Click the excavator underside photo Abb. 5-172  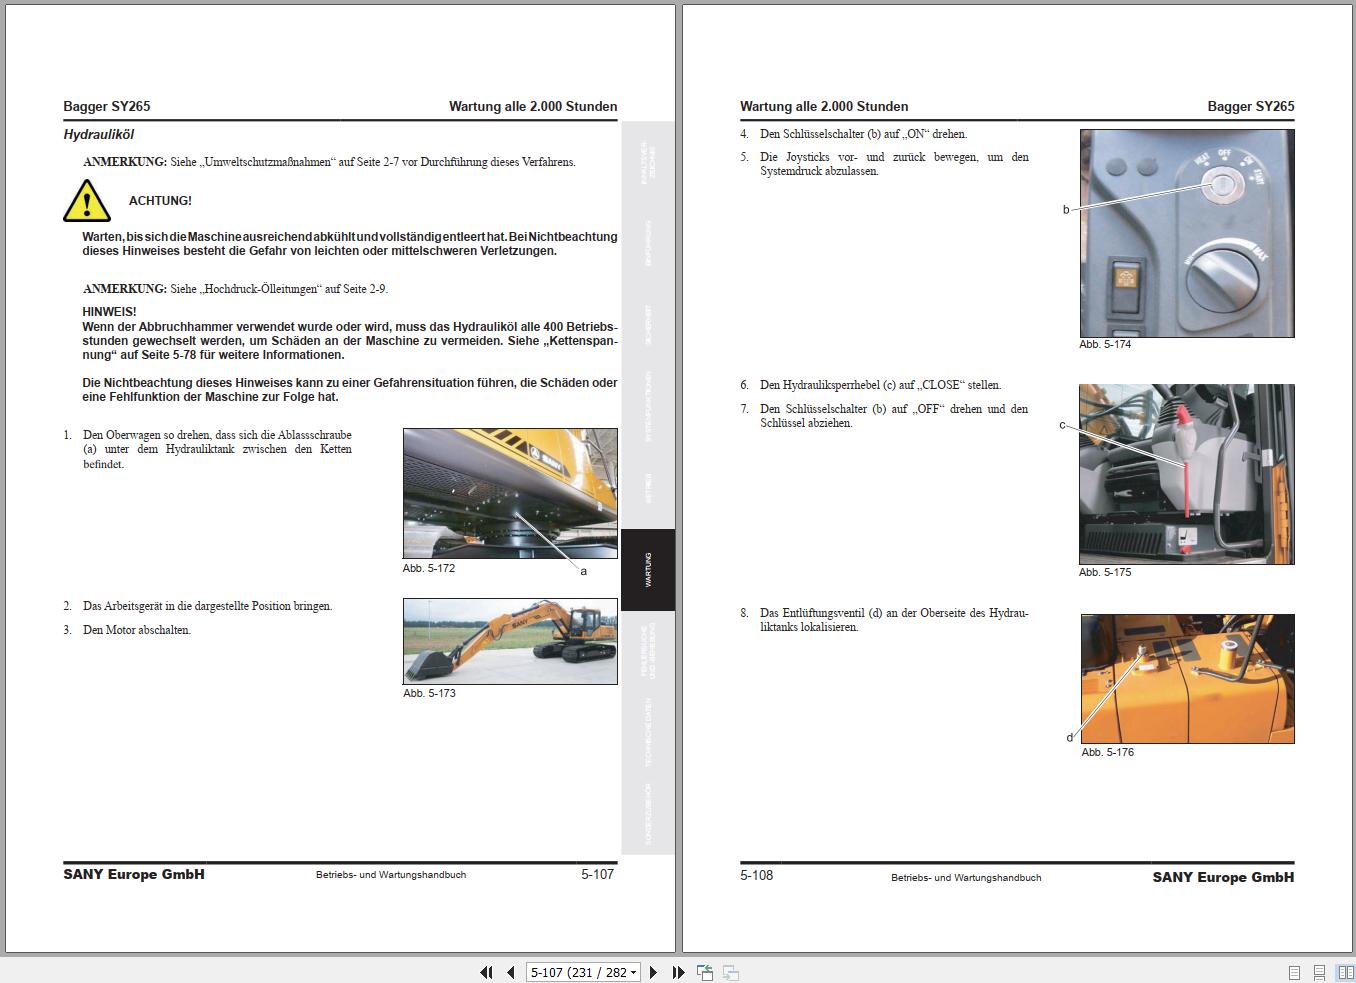click(510, 493)
